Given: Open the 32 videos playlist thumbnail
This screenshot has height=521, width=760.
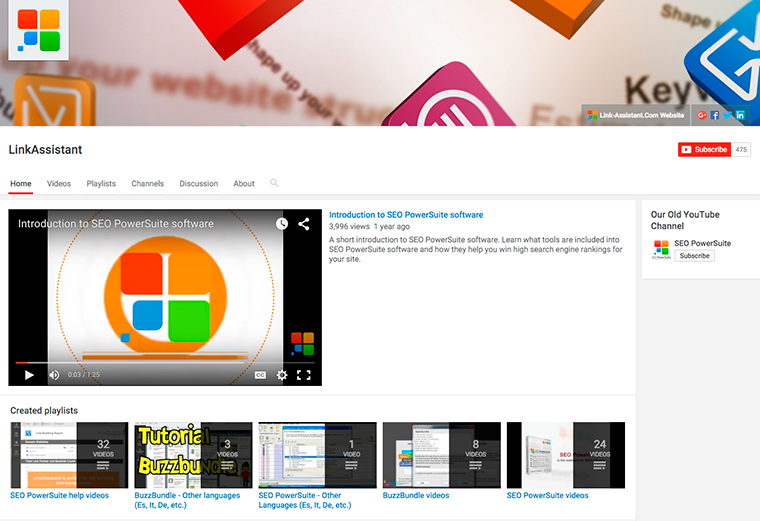Looking at the screenshot, I should tap(69, 455).
